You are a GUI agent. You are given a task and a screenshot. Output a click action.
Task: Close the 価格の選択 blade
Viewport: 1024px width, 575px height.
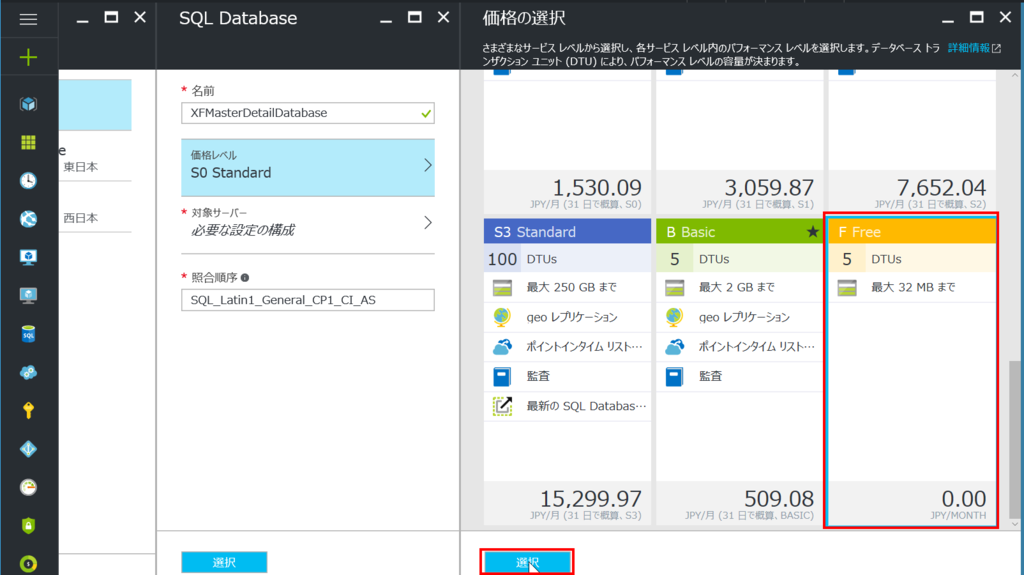coord(1005,18)
